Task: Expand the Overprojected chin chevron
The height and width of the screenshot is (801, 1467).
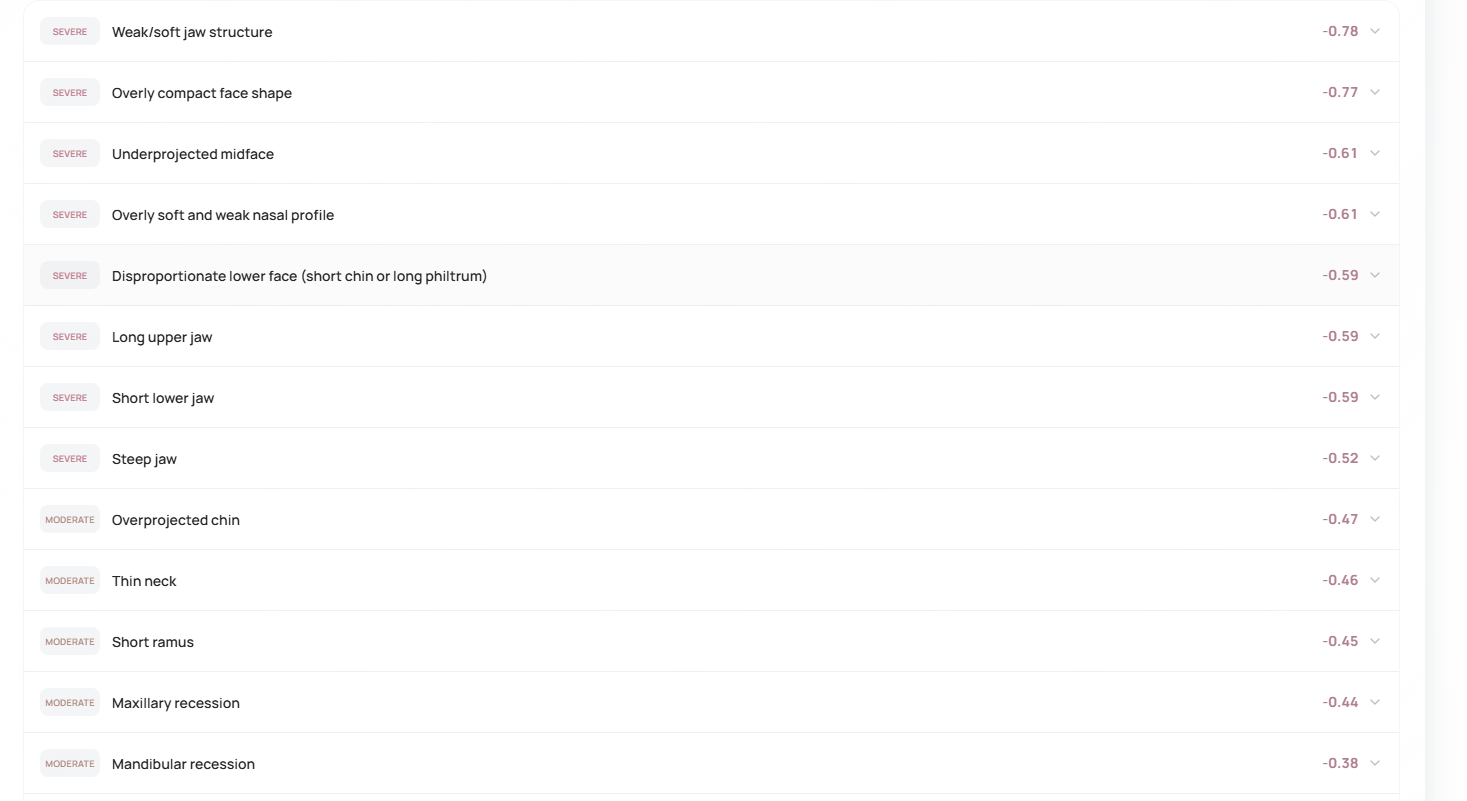Action: click(1375, 519)
